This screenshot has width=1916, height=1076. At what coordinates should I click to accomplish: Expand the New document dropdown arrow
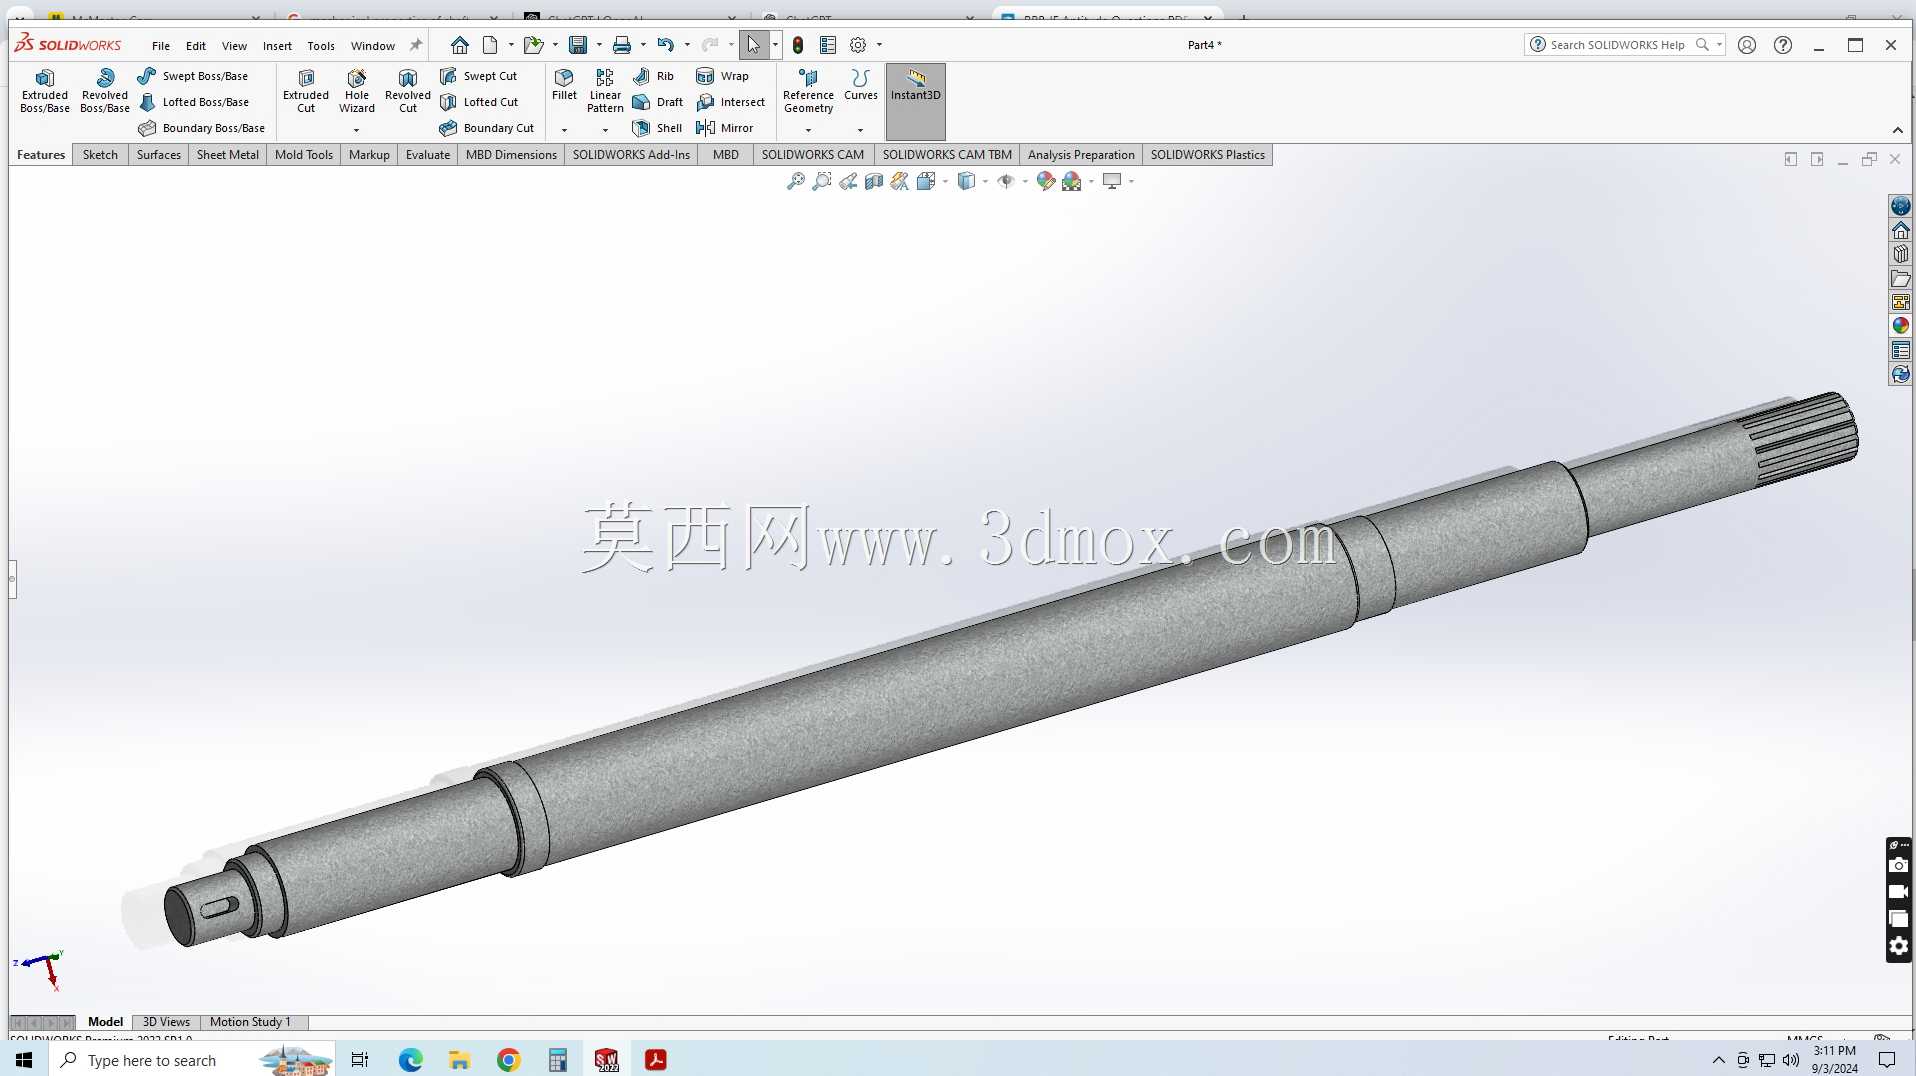click(x=511, y=45)
